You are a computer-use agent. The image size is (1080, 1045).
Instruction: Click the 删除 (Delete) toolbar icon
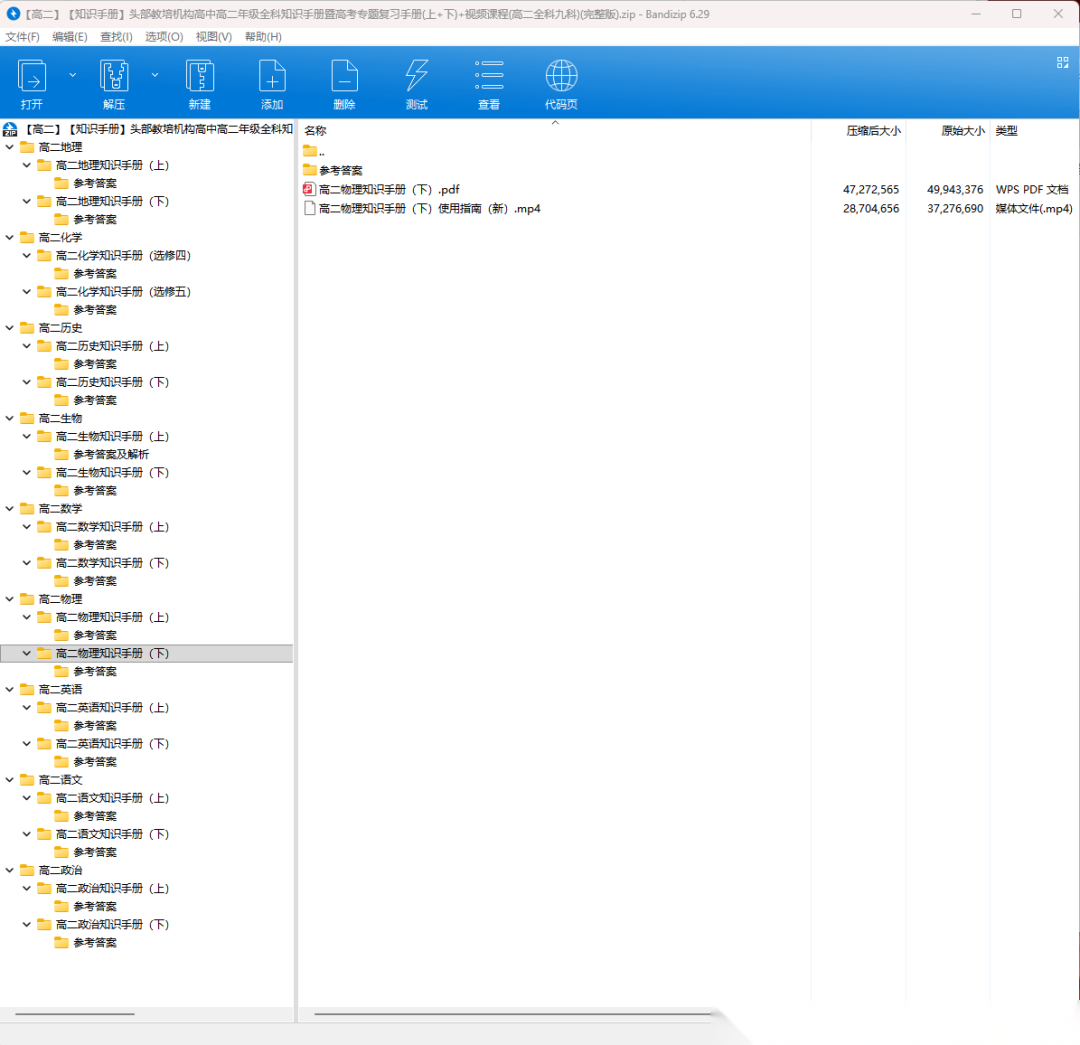(344, 77)
